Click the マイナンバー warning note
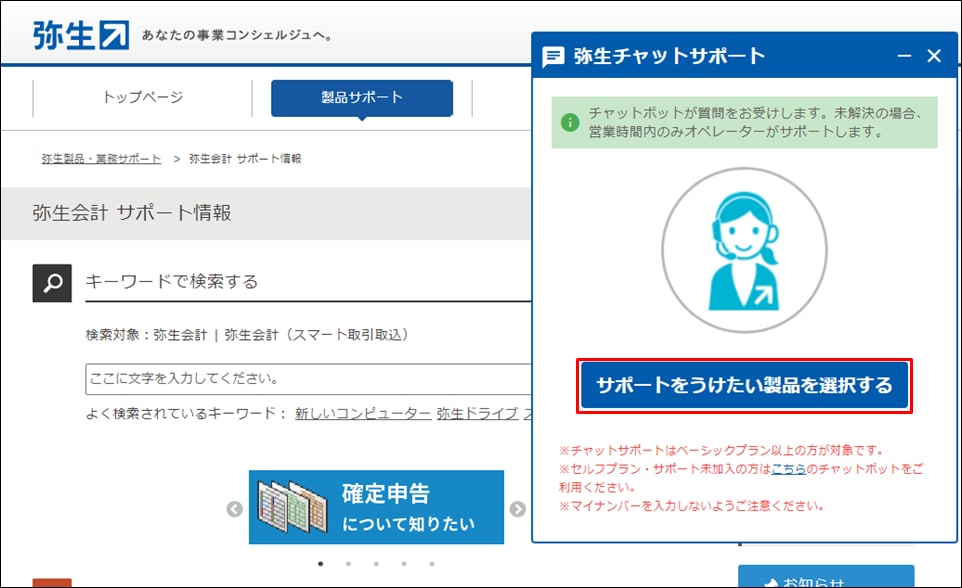The image size is (962, 588). click(x=691, y=506)
